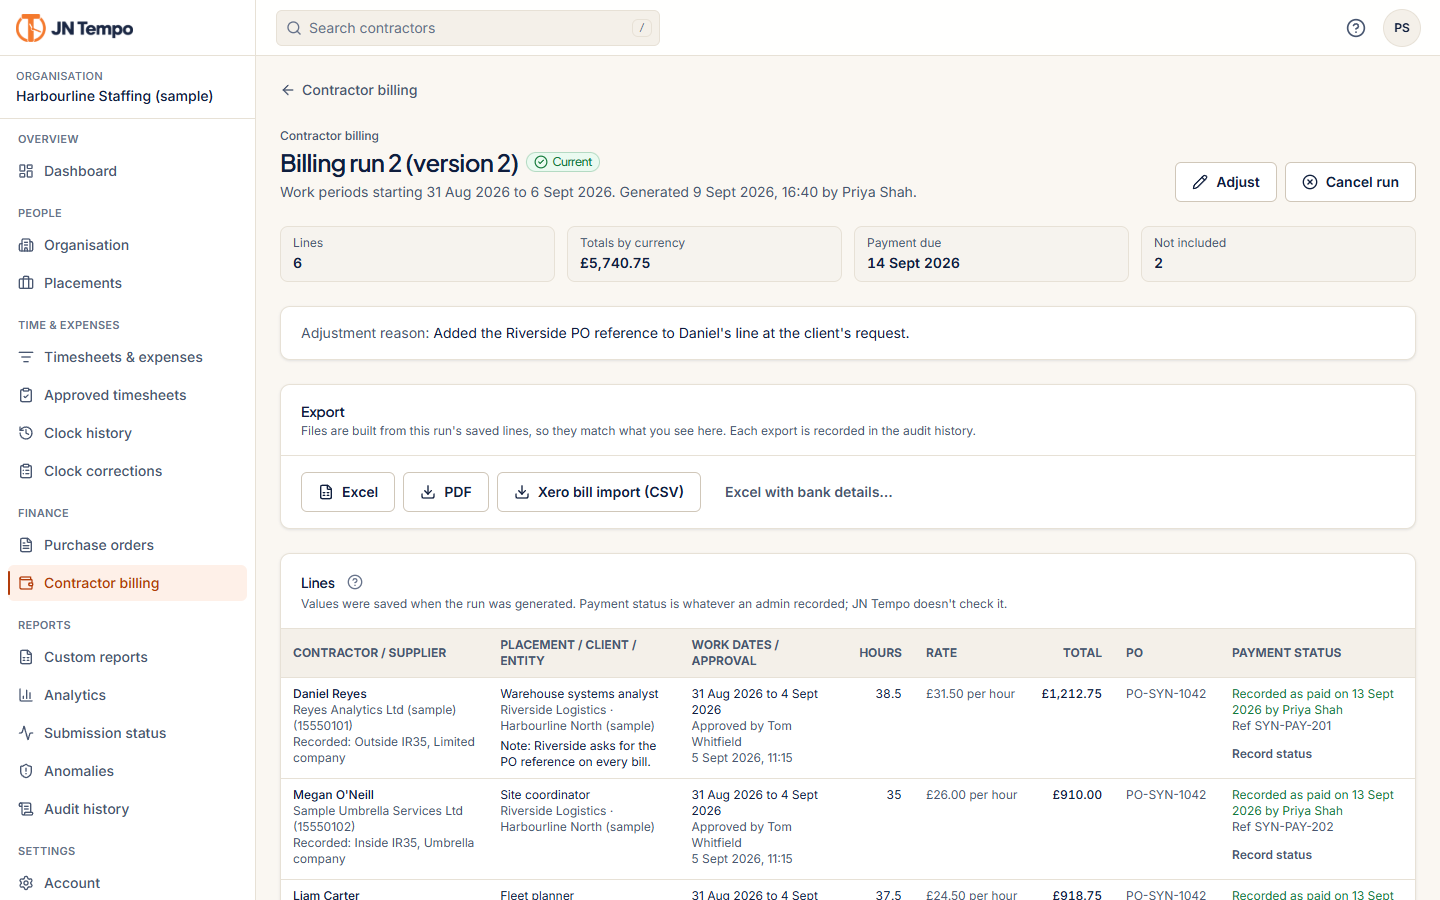Click the back arrow beside Contractor billing
The height and width of the screenshot is (900, 1440).
pos(288,90)
